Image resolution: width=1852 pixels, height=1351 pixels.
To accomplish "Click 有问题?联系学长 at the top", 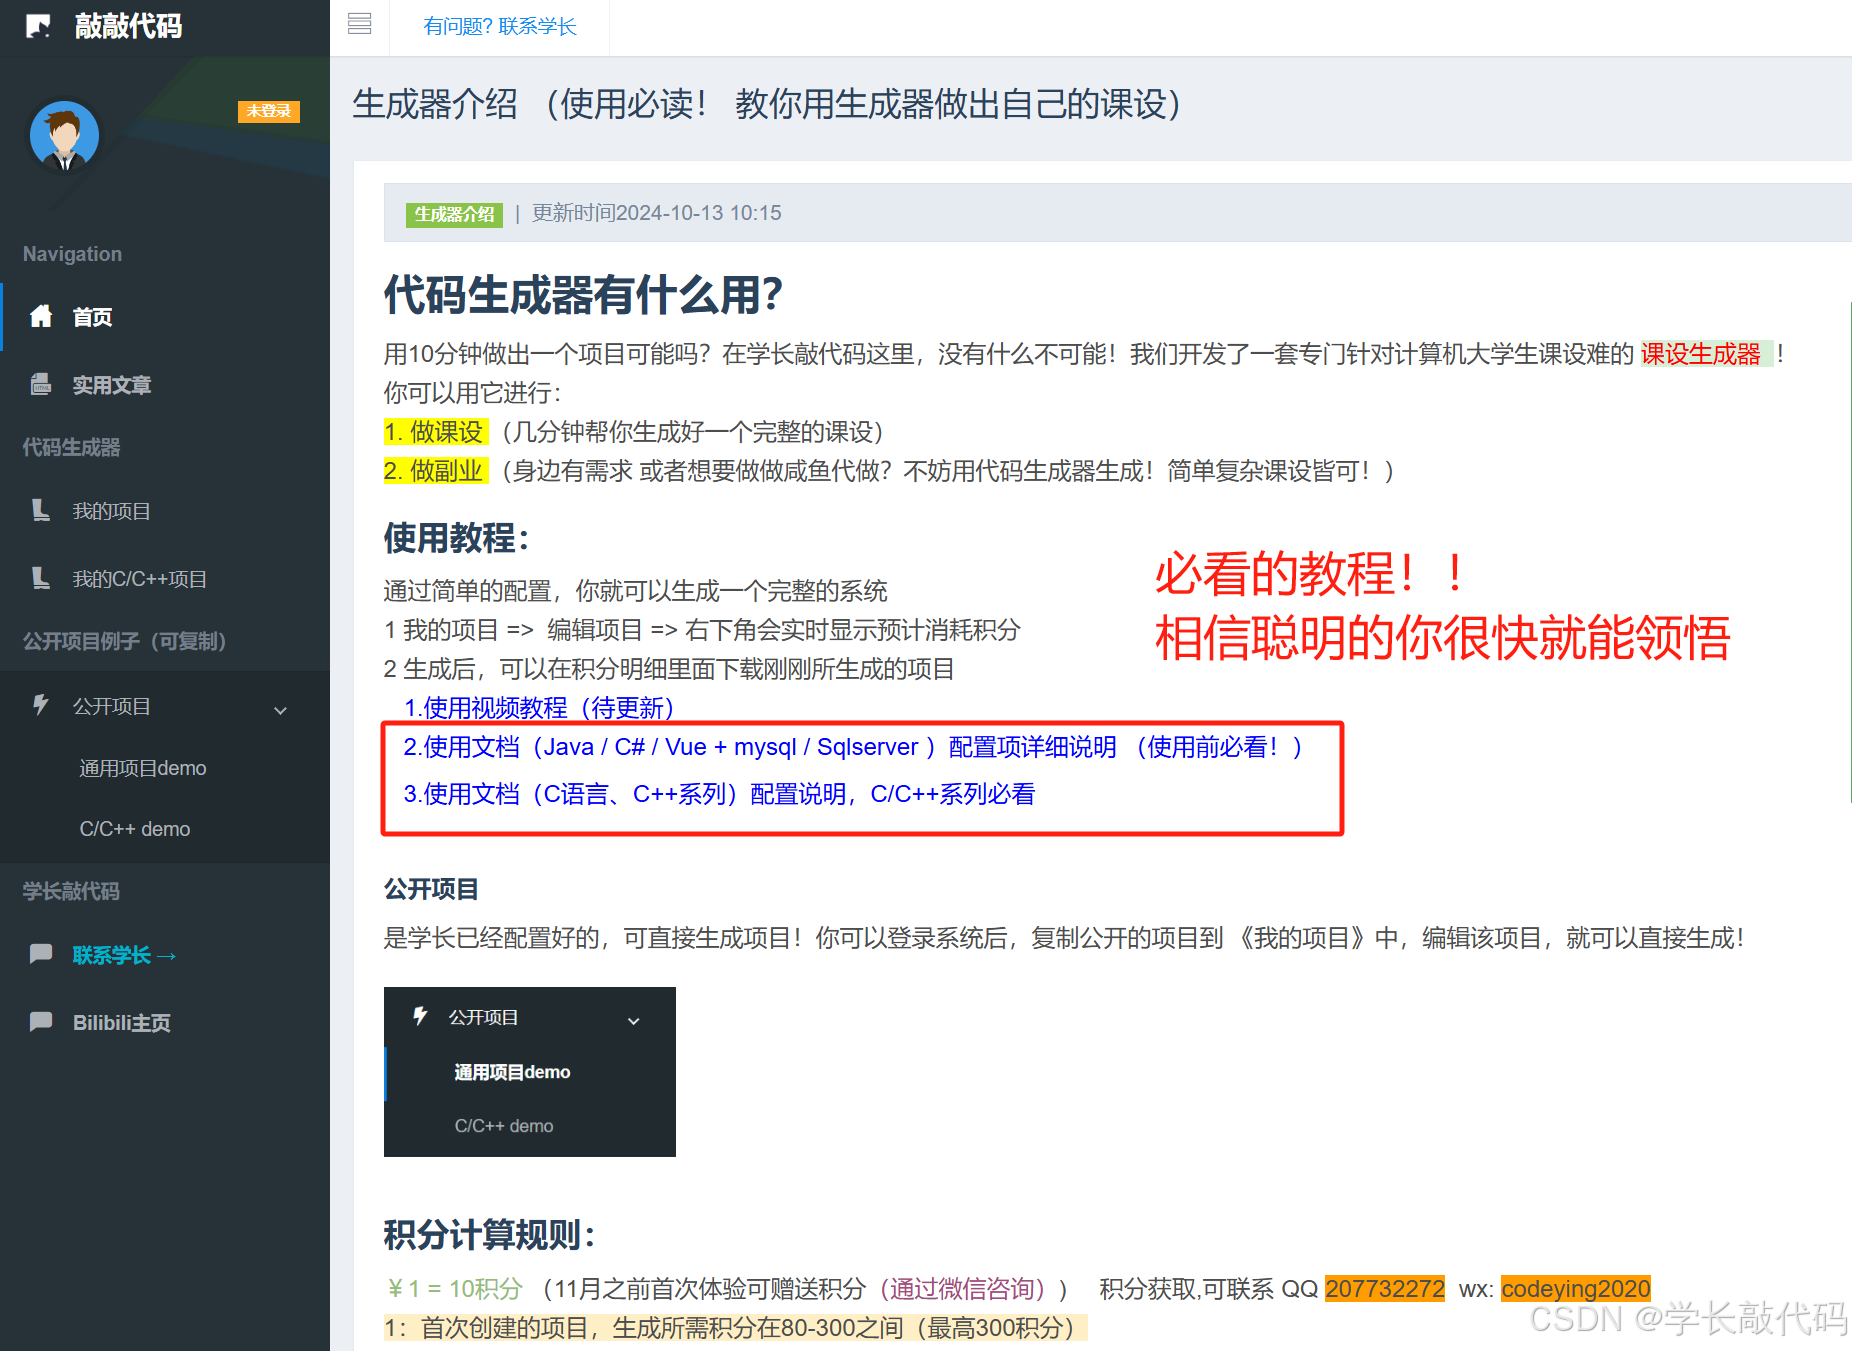I will [x=499, y=26].
